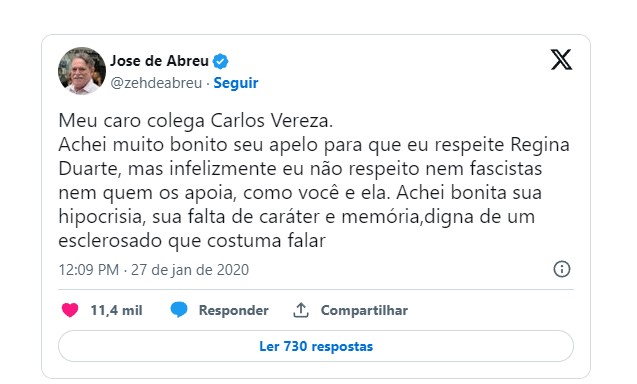Open Jose de Abreu's profile photo
Image resolution: width=637 pixels, height=384 pixels.
click(82, 71)
